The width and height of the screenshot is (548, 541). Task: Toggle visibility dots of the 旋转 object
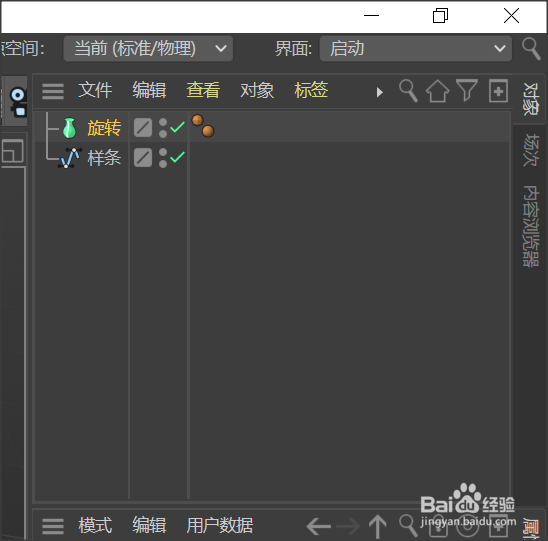click(x=163, y=128)
